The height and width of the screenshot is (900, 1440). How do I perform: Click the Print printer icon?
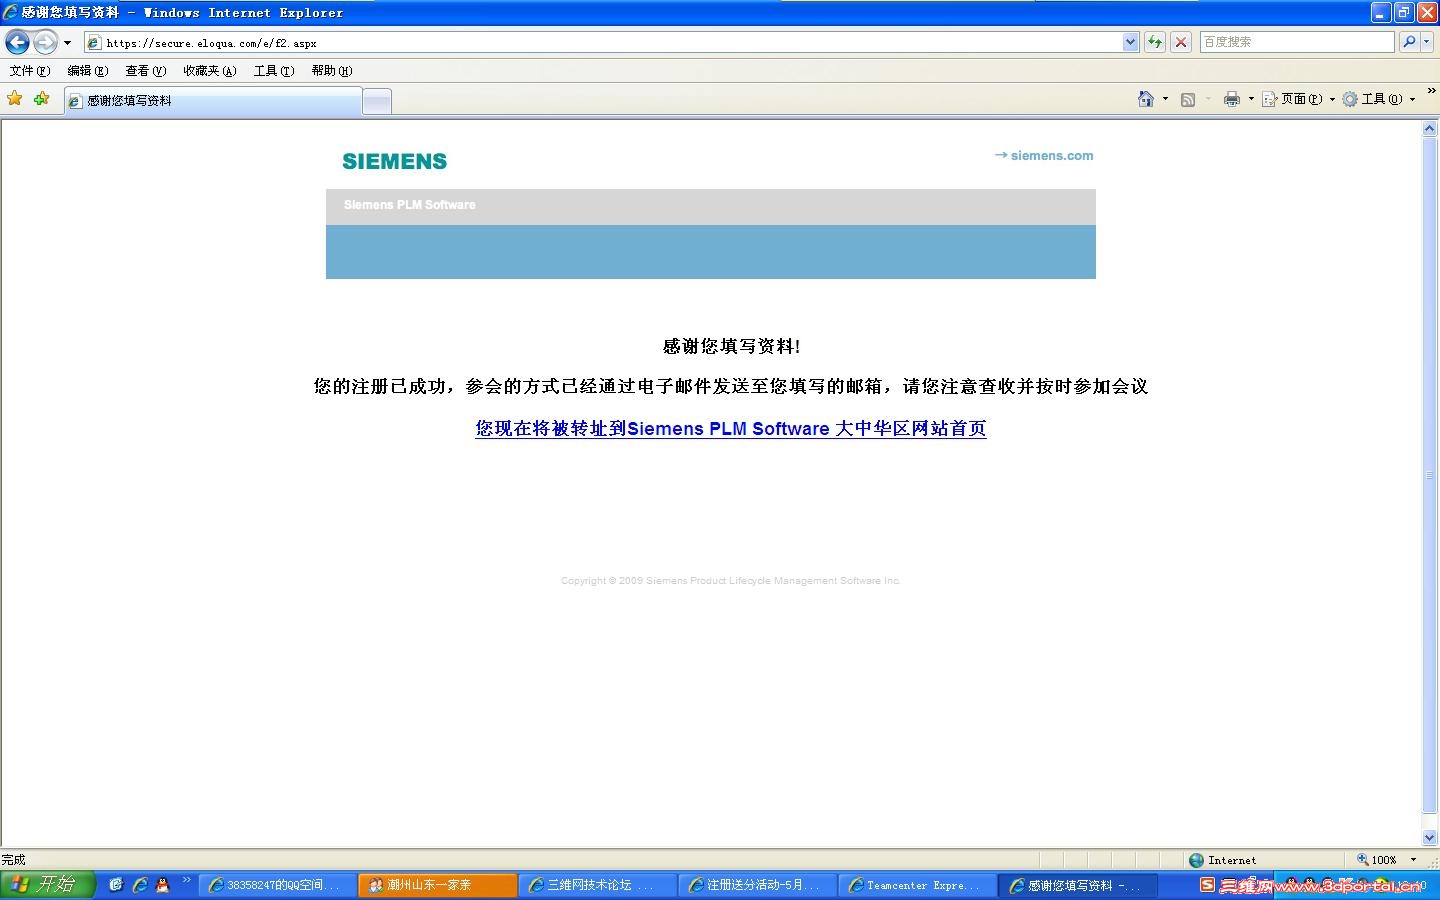[1232, 99]
